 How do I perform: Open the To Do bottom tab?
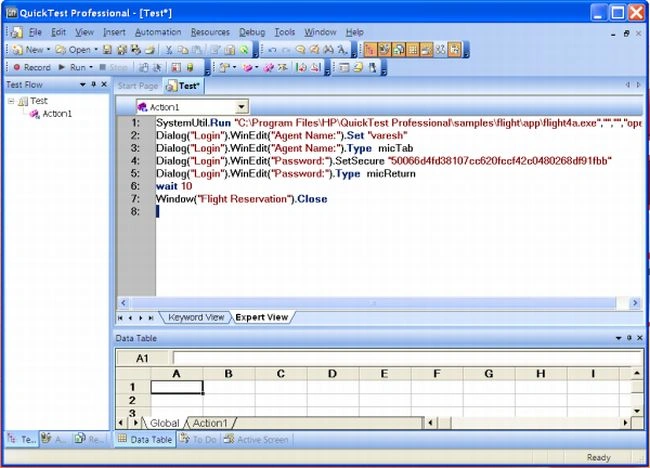pos(199,439)
